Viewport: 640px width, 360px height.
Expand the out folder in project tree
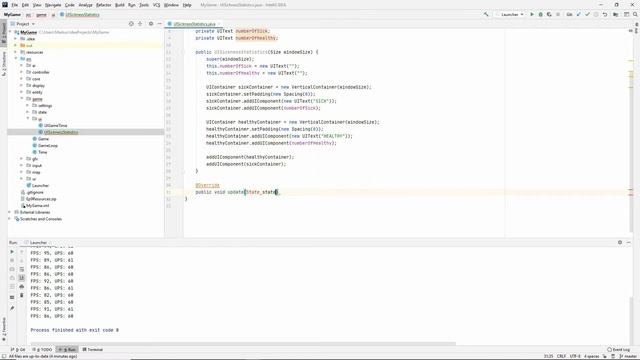[x=16, y=45]
